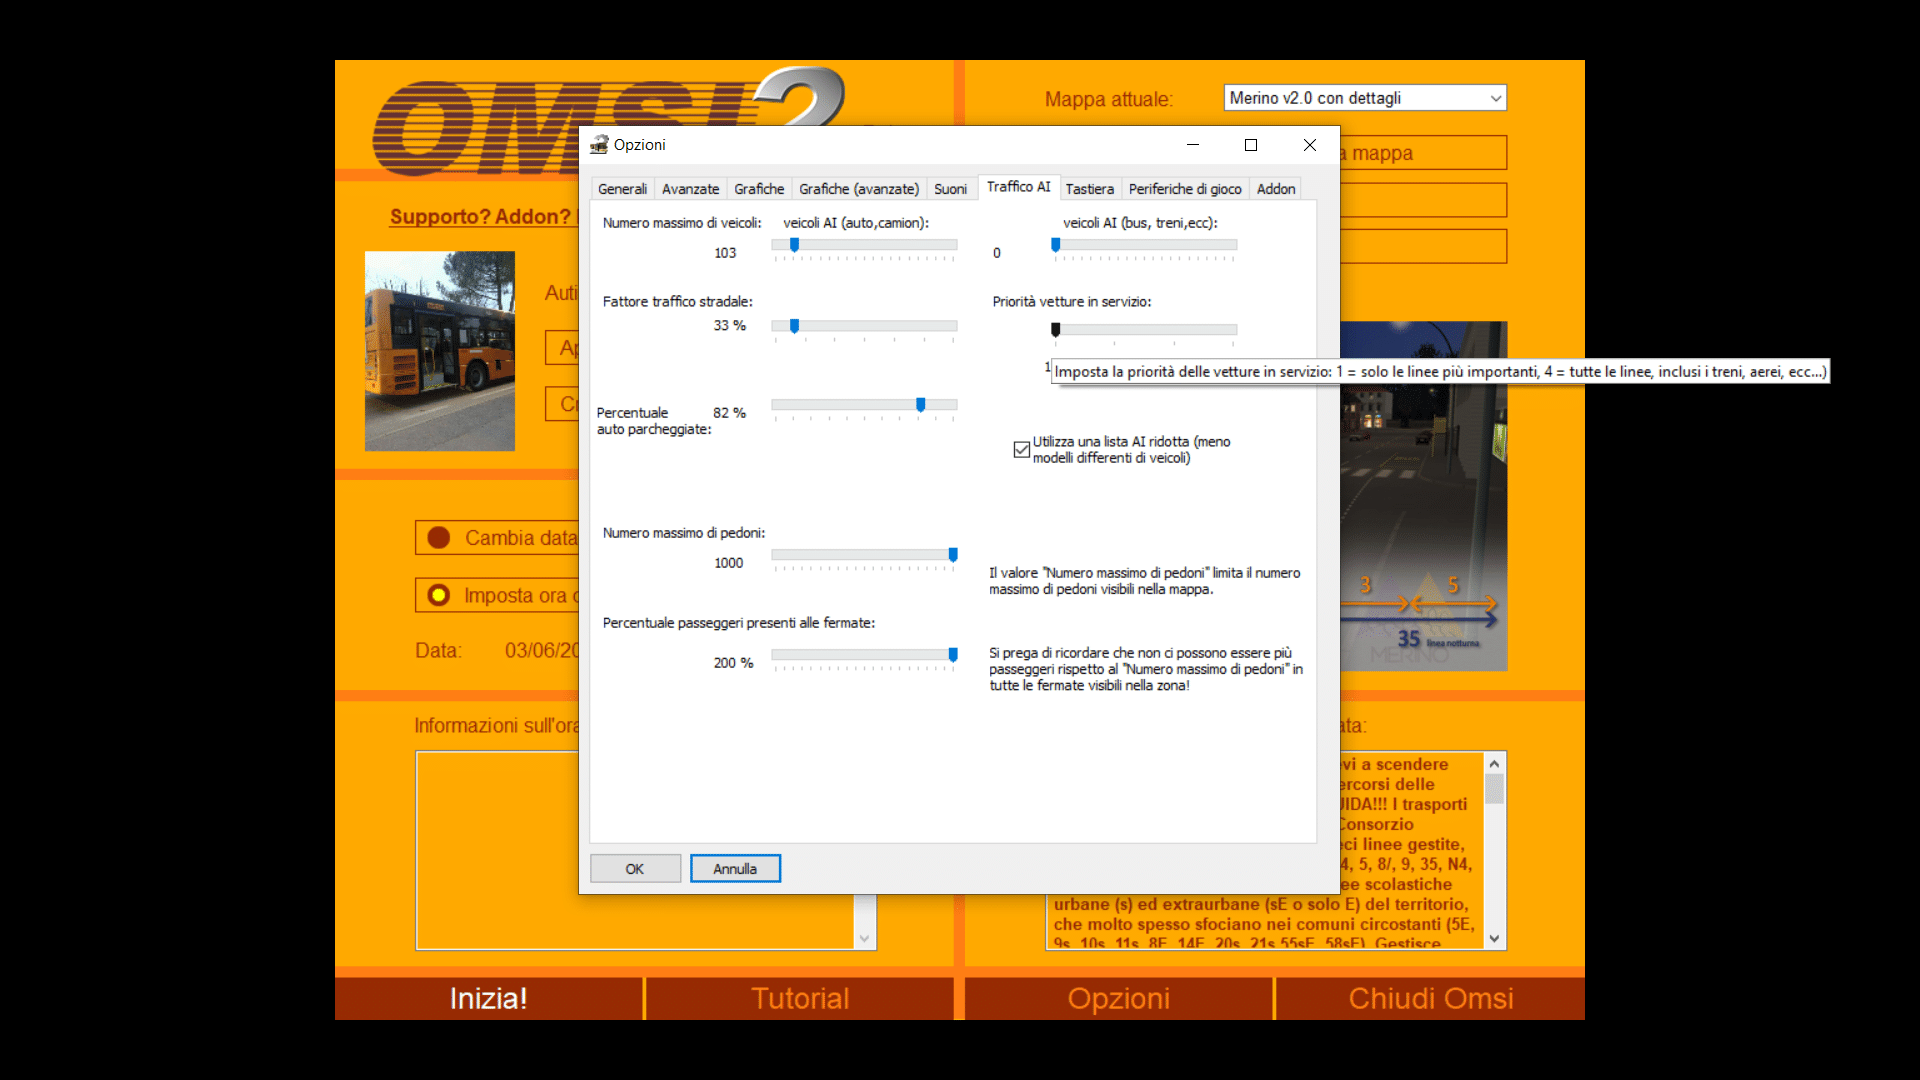The image size is (1920, 1080).
Task: Click the Annulla button
Action: coord(735,869)
